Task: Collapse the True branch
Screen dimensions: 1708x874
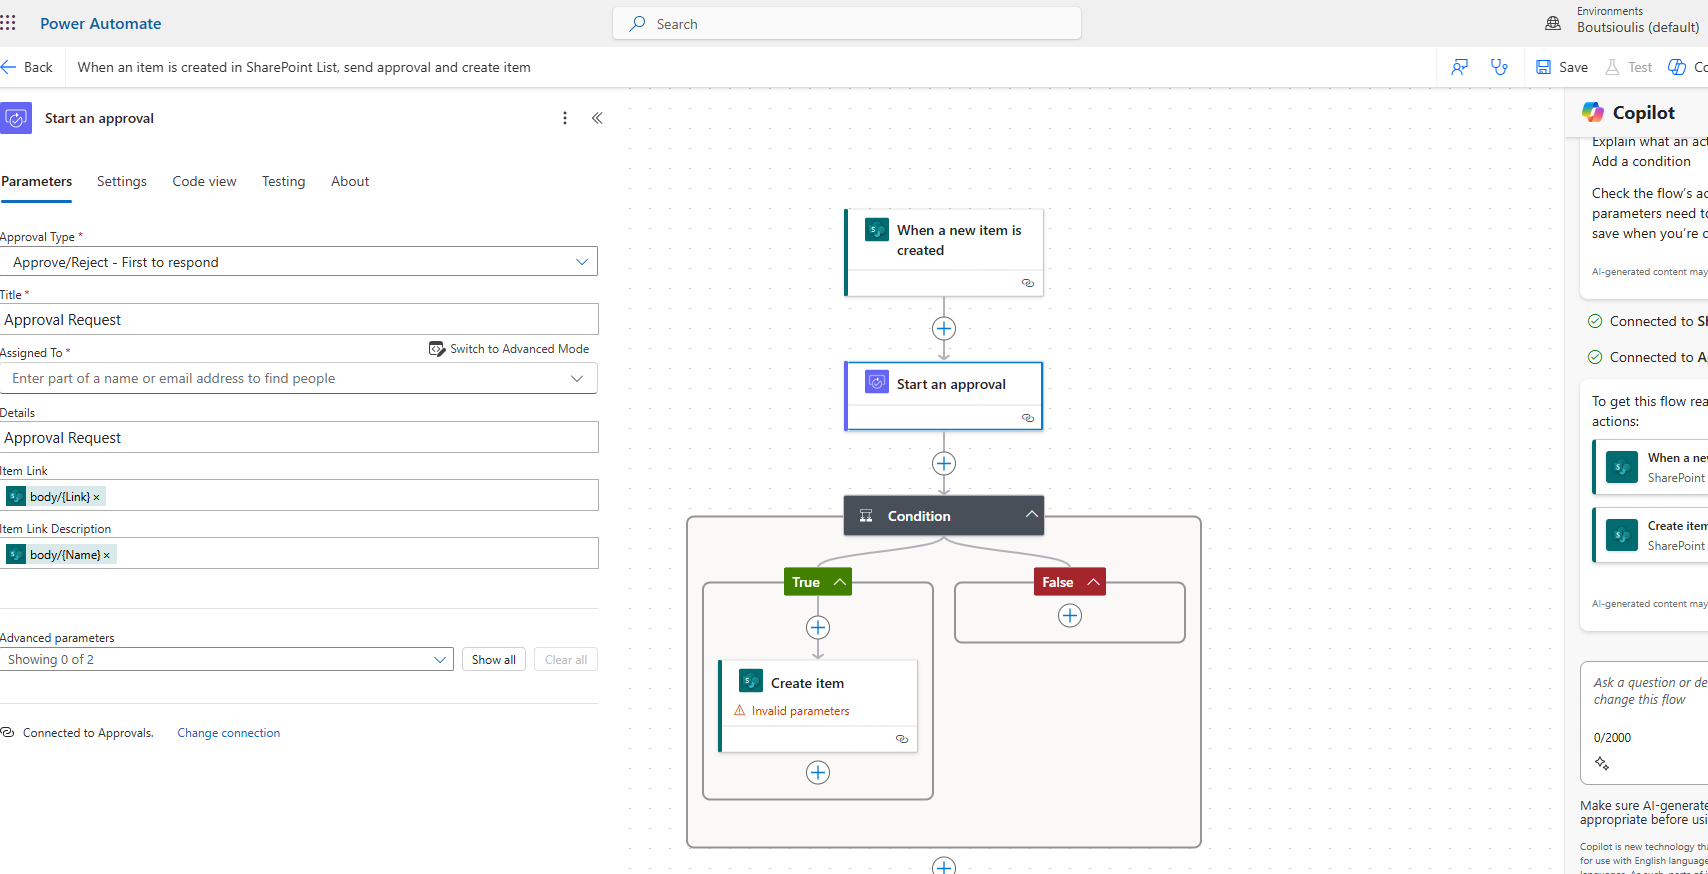Action: pyautogui.click(x=840, y=582)
